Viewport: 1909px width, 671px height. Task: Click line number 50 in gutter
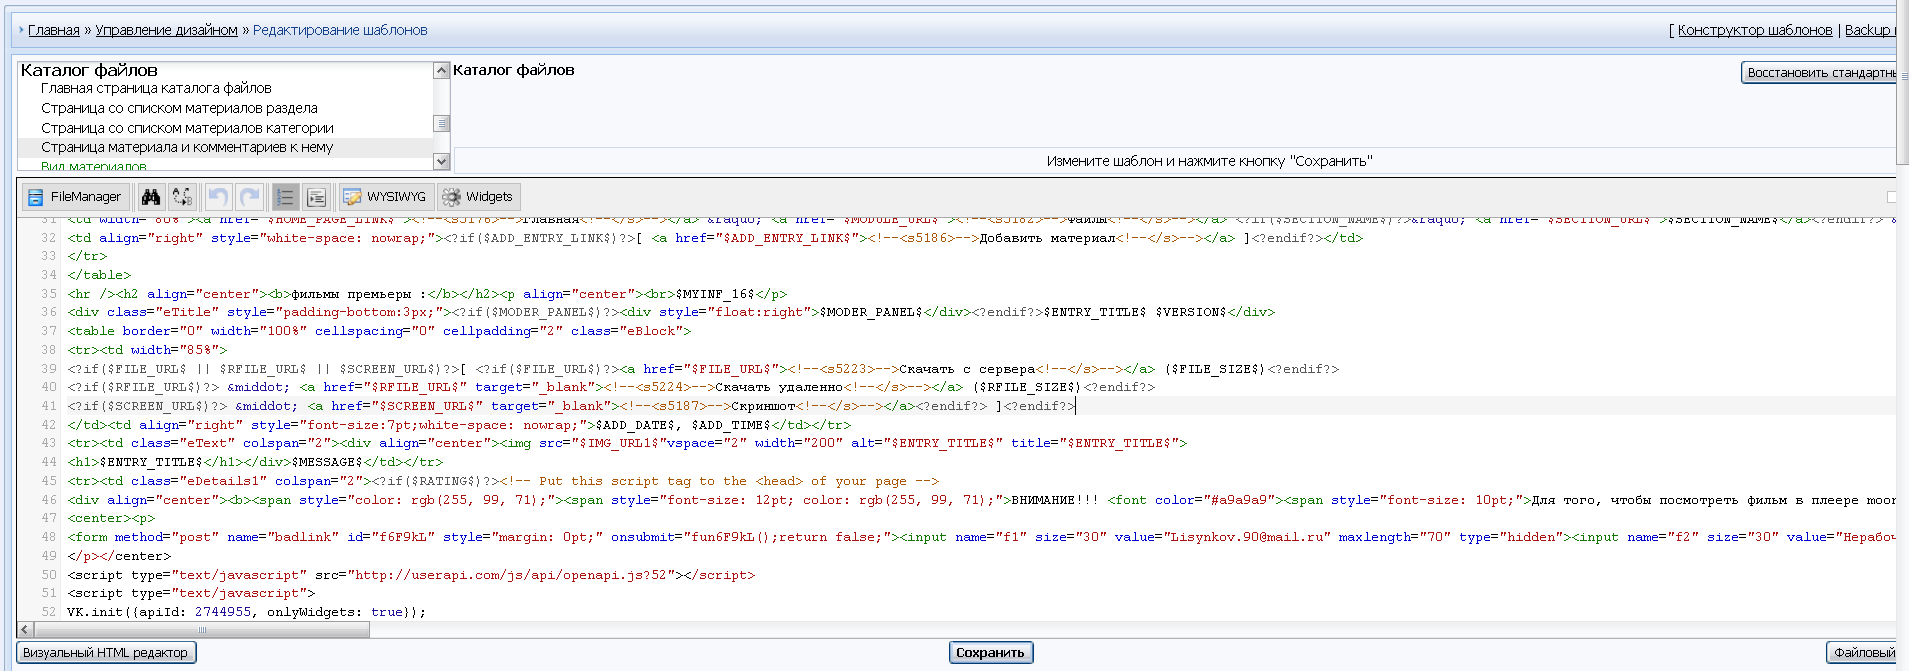click(x=49, y=575)
